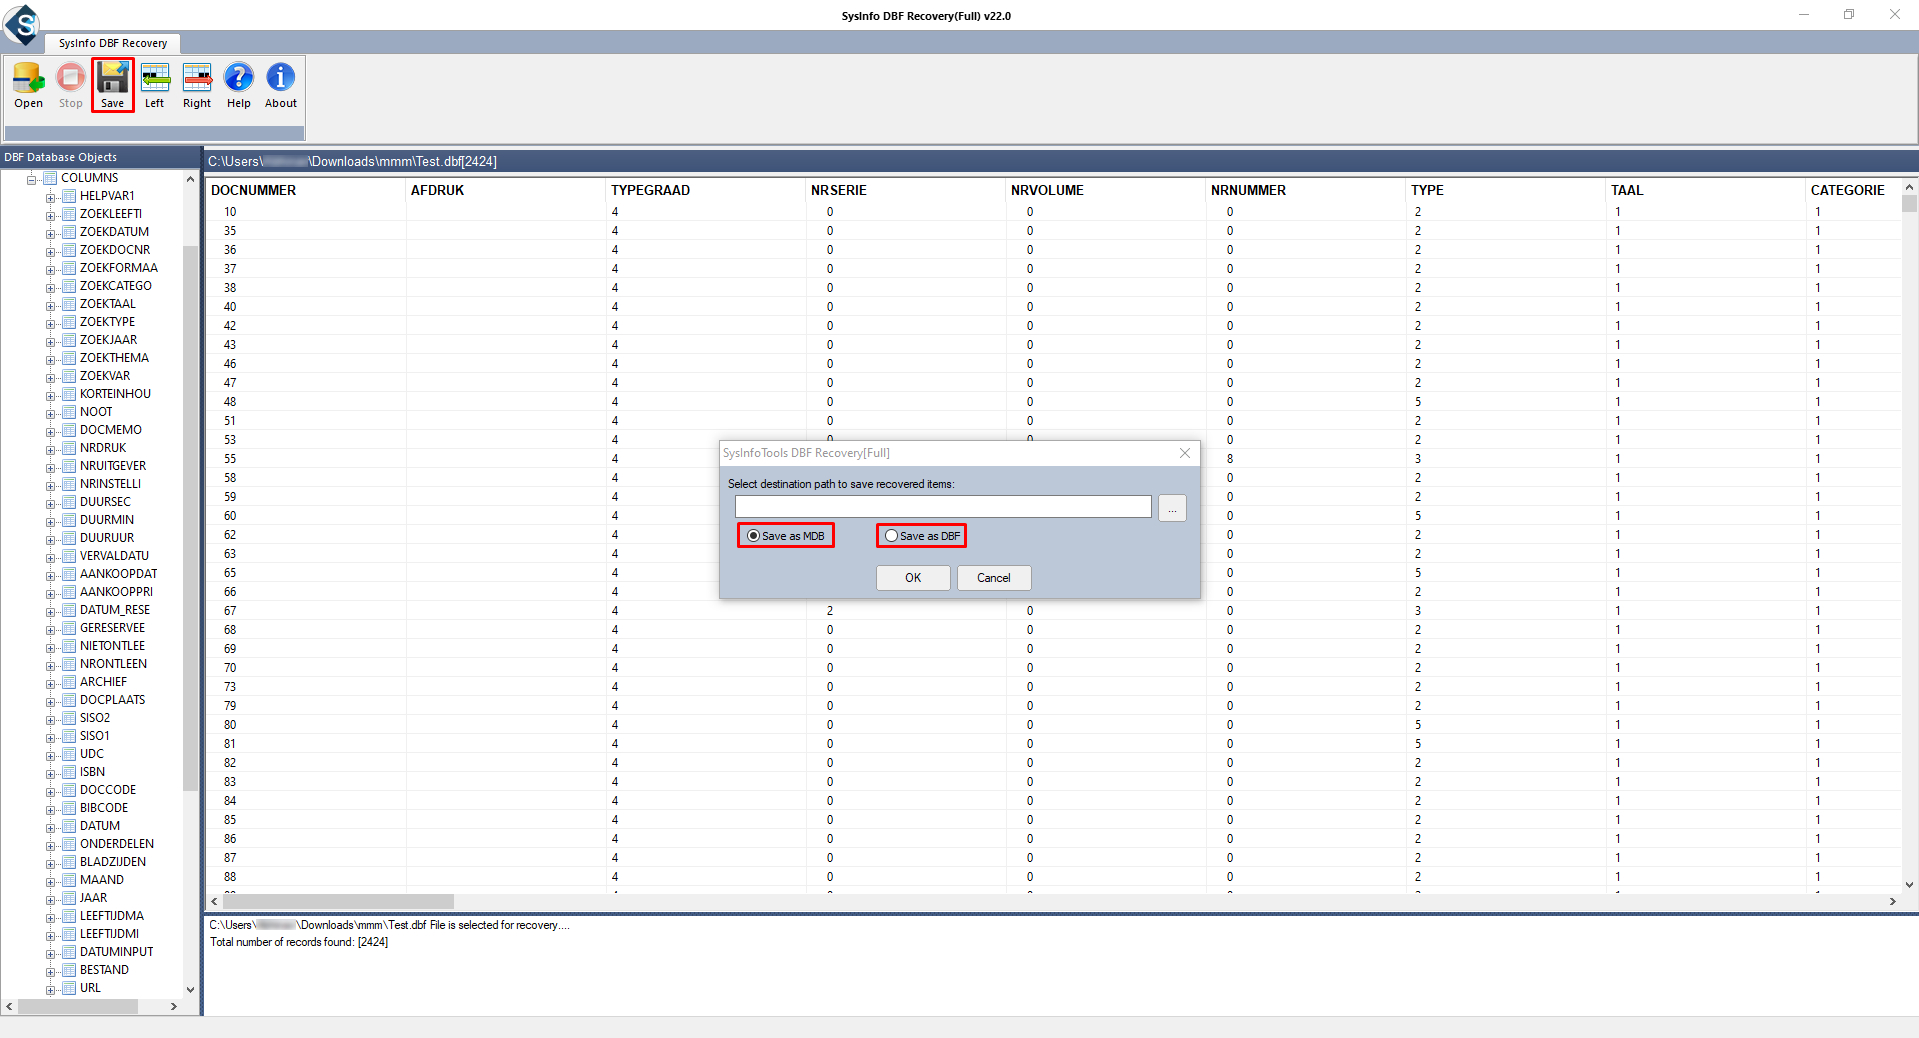The image size is (1919, 1038).
Task: Switch to the SysInfo DBF Recovery tab
Action: [x=112, y=43]
